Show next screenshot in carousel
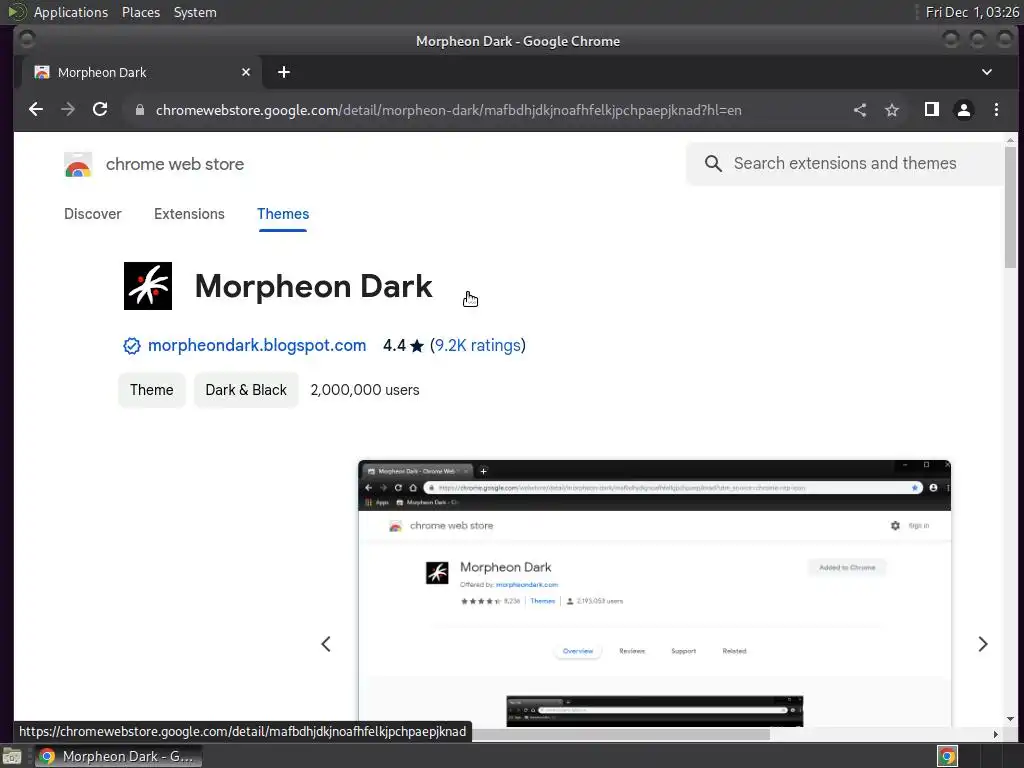 pyautogui.click(x=983, y=644)
